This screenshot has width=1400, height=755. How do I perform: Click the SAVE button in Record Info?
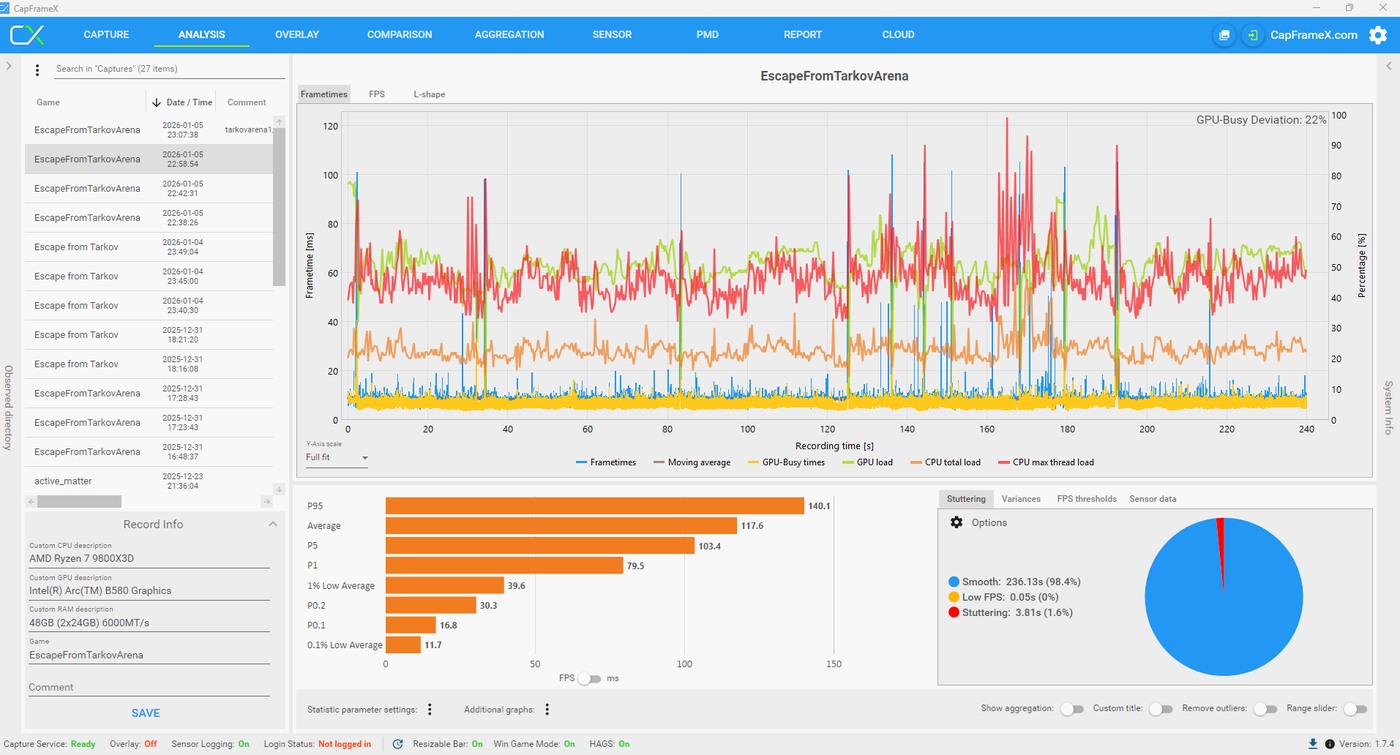(146, 713)
